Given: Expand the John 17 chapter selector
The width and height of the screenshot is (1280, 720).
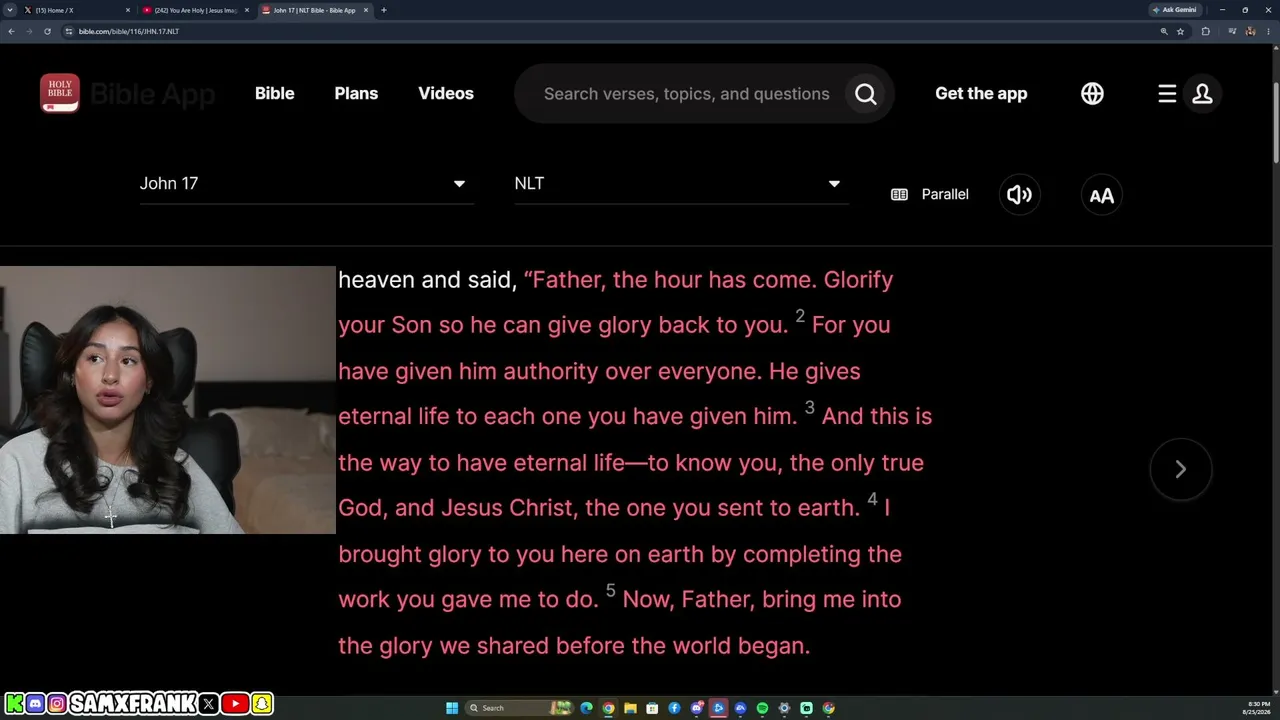Looking at the screenshot, I should point(306,184).
